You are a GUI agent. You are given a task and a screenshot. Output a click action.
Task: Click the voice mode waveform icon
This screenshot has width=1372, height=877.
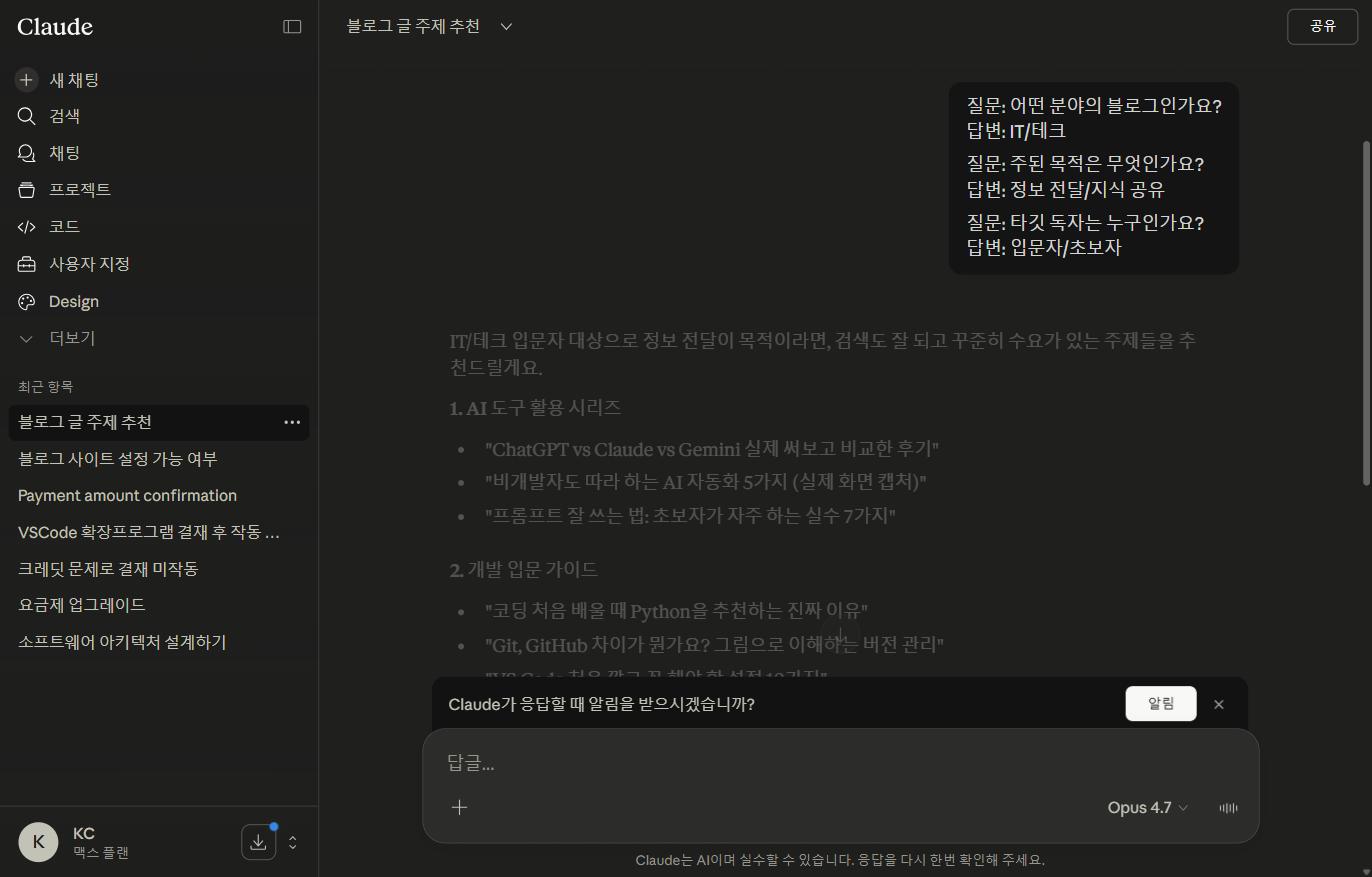click(1228, 808)
